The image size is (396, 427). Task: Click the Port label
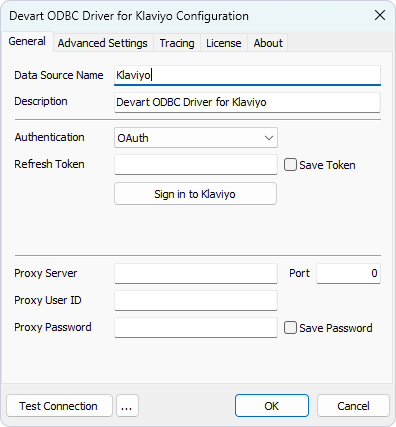coord(299,273)
